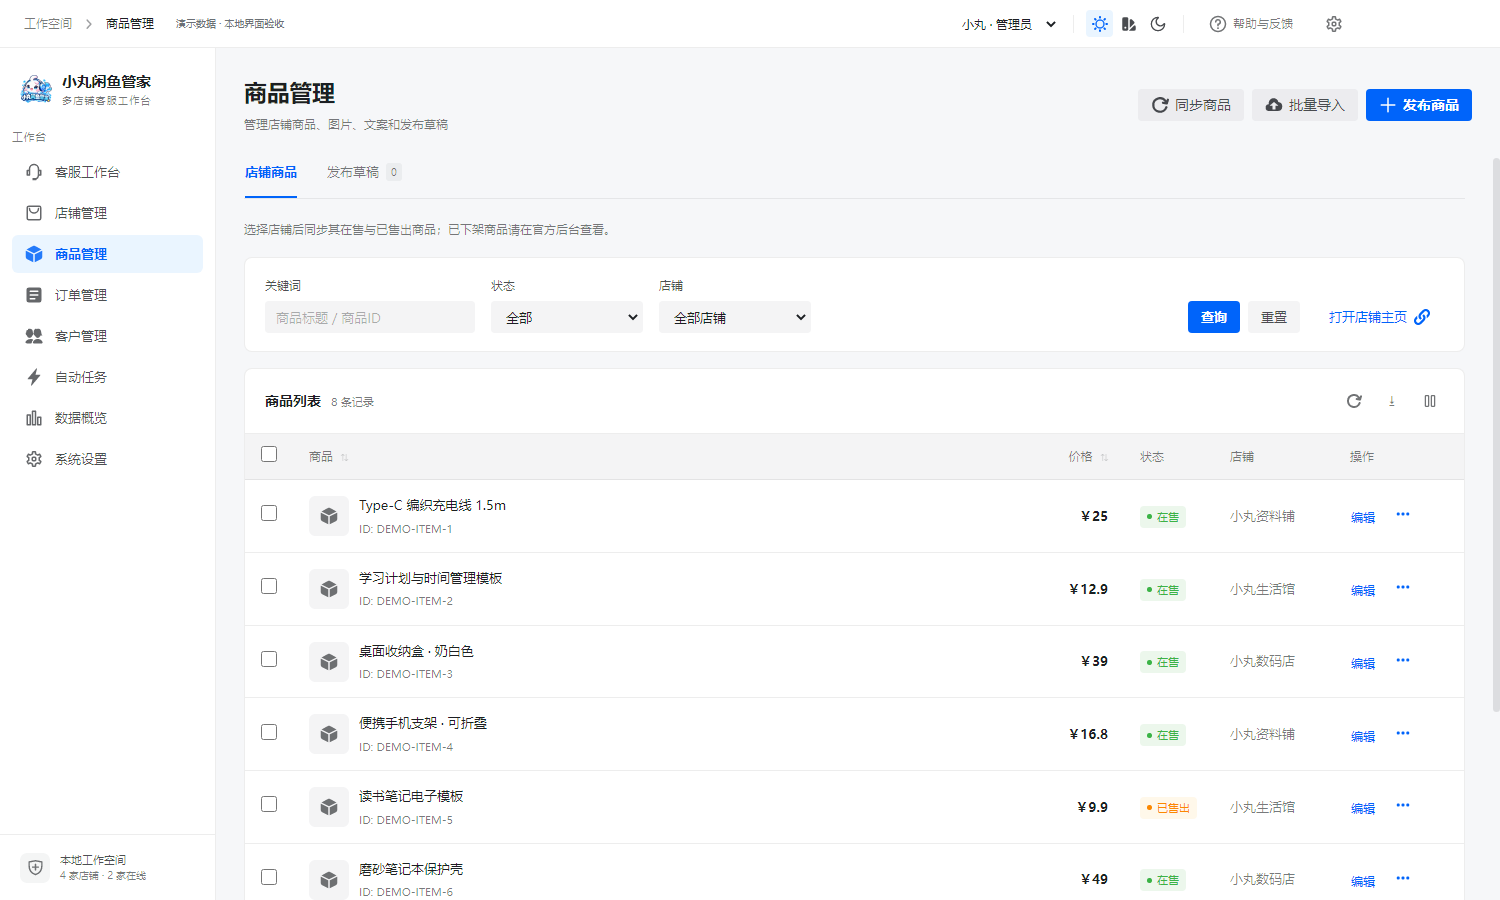Screen dimensions: 1500x900
Task: Navigate to 客户管理 in the sidebar
Action: [x=107, y=336]
